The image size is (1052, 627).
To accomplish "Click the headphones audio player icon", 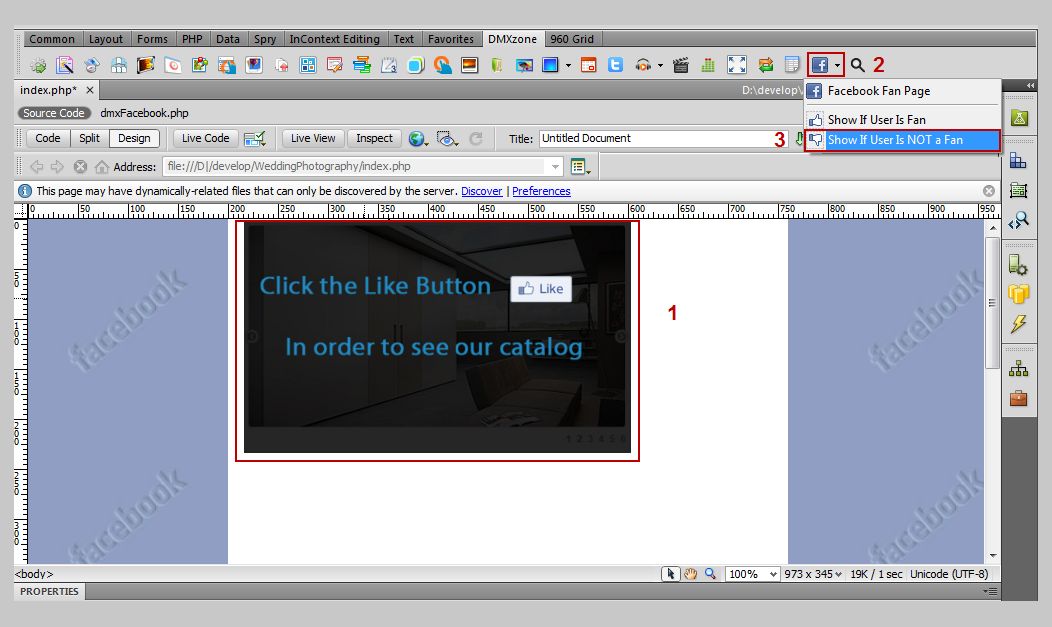I will pyautogui.click(x=643, y=65).
